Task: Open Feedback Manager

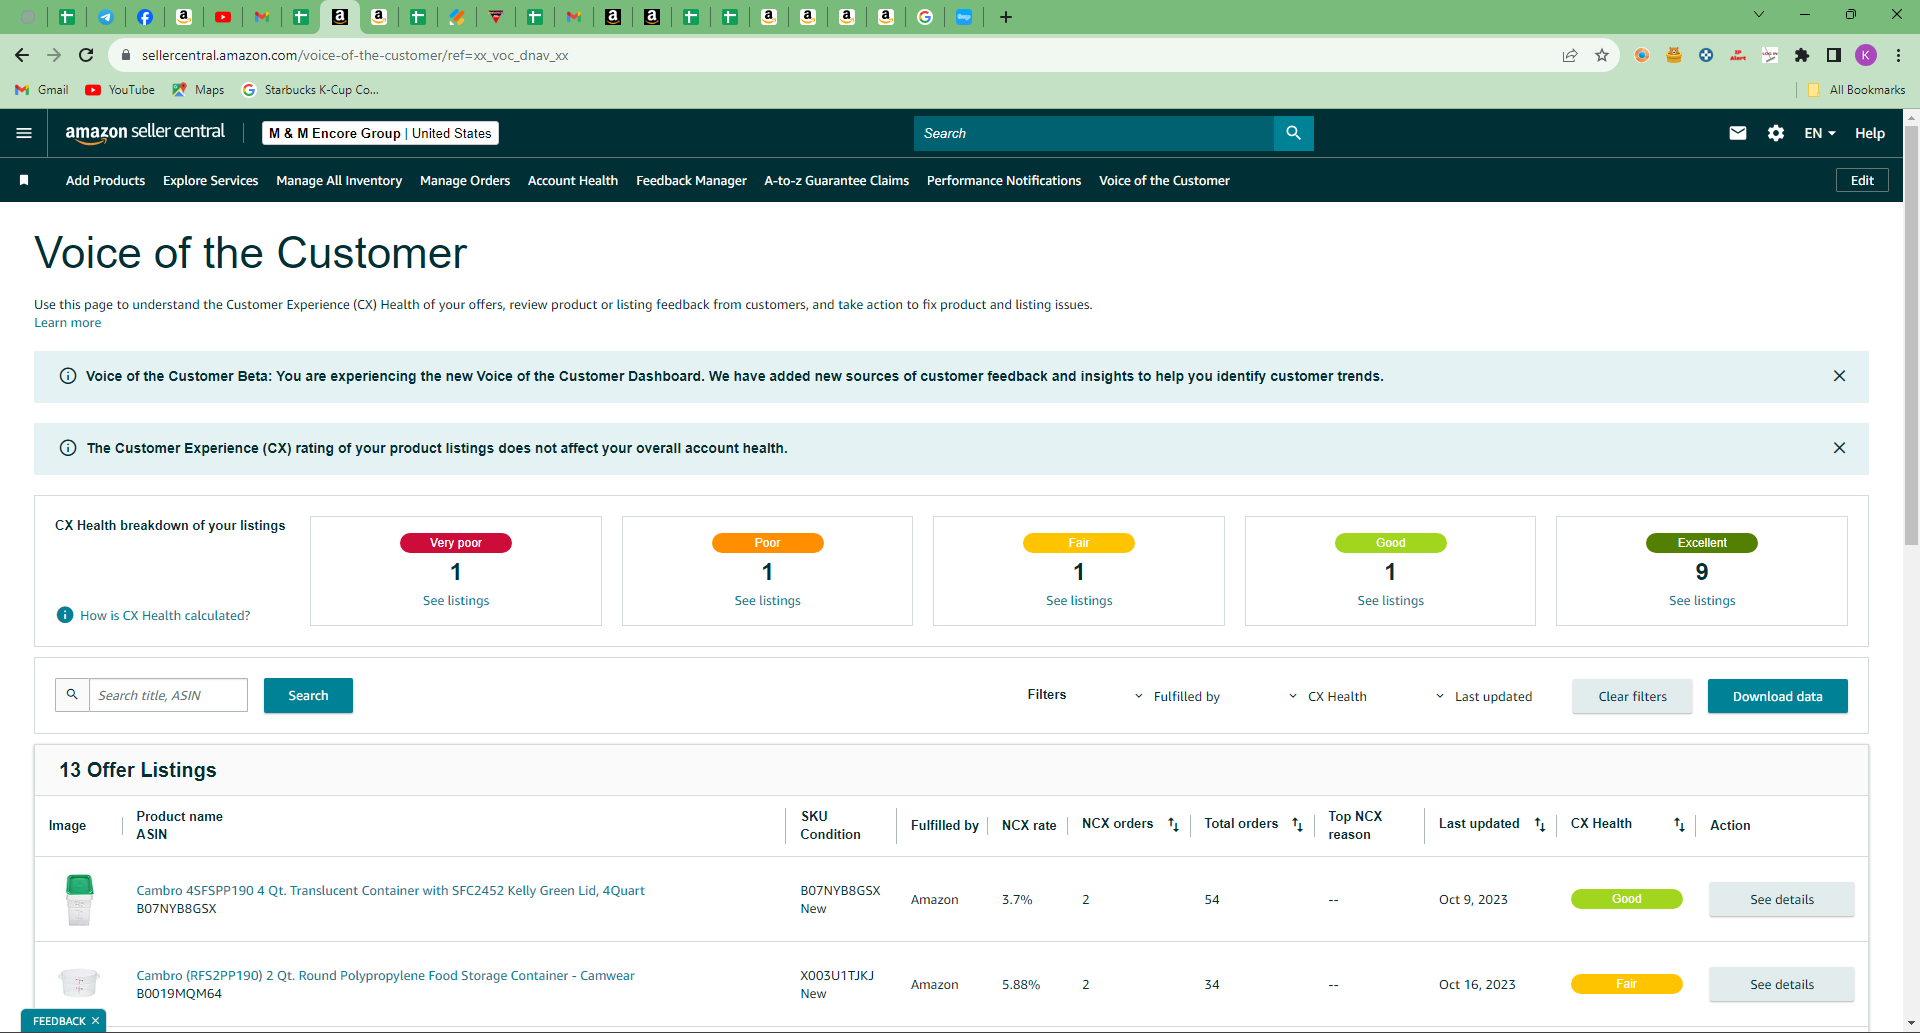Action: 691,180
